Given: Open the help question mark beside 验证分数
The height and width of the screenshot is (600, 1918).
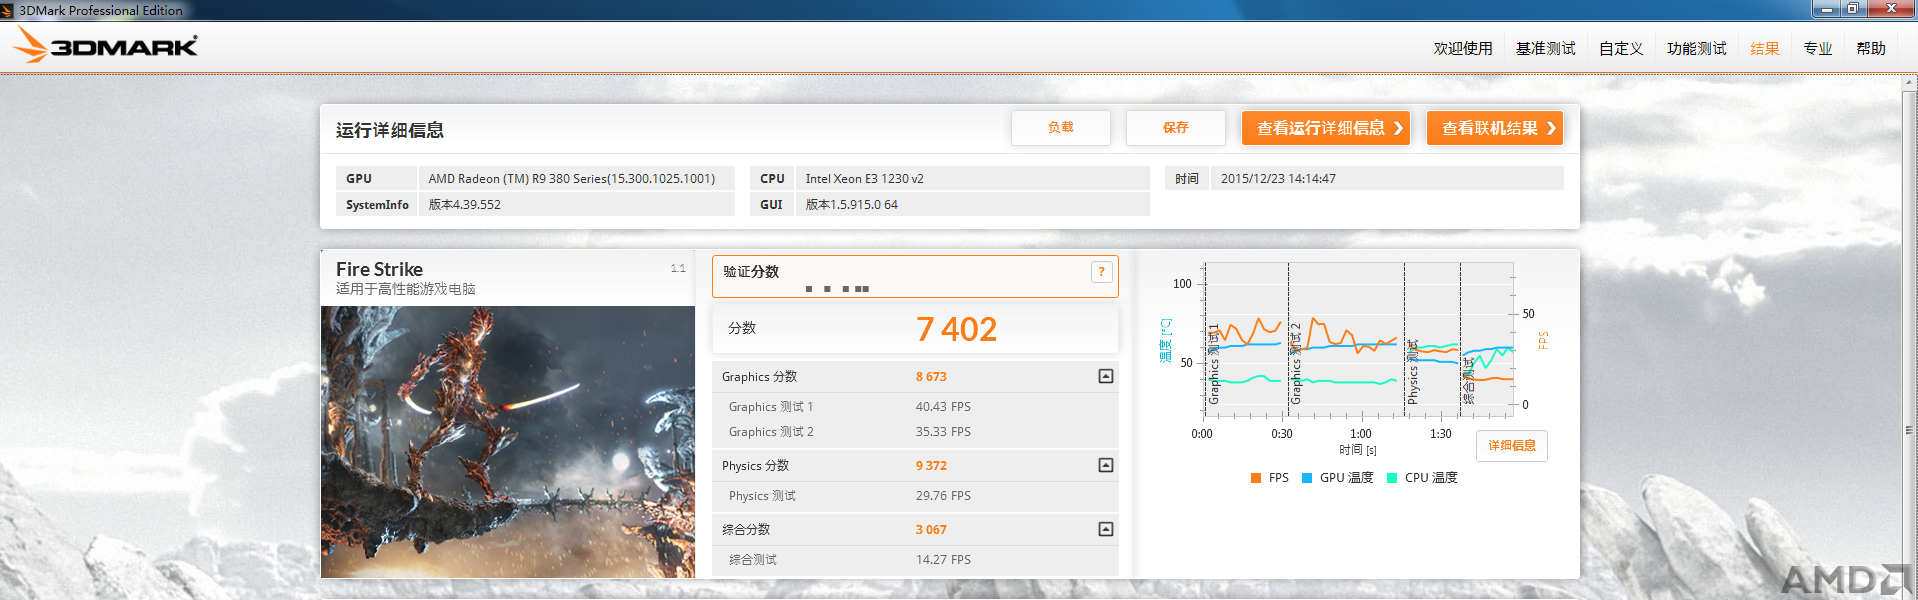Looking at the screenshot, I should tap(1101, 272).
